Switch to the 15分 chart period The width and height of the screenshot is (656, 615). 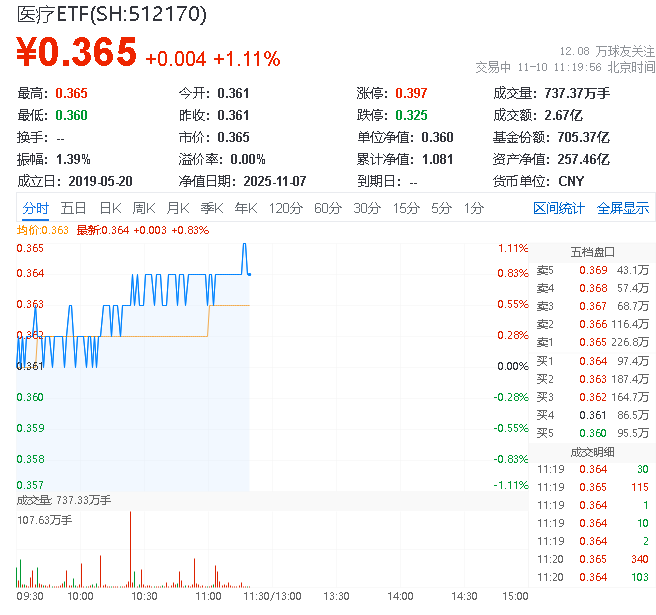coord(406,208)
